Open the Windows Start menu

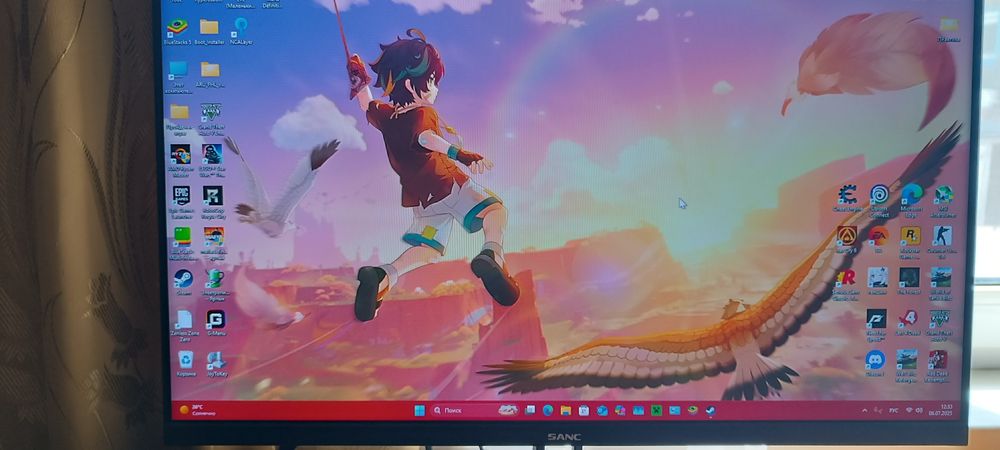pyautogui.click(x=419, y=410)
